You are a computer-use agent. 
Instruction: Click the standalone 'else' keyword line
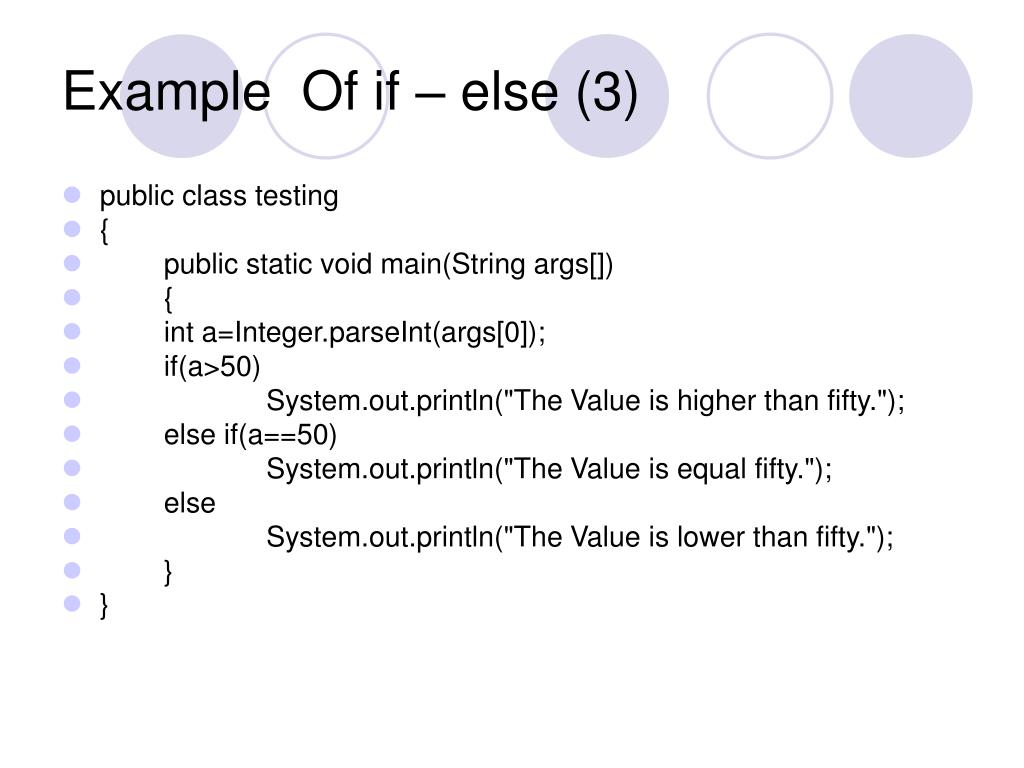[x=189, y=504]
